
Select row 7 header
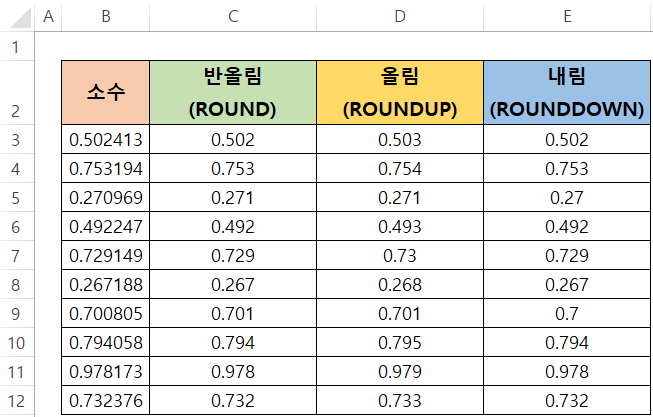coord(17,255)
